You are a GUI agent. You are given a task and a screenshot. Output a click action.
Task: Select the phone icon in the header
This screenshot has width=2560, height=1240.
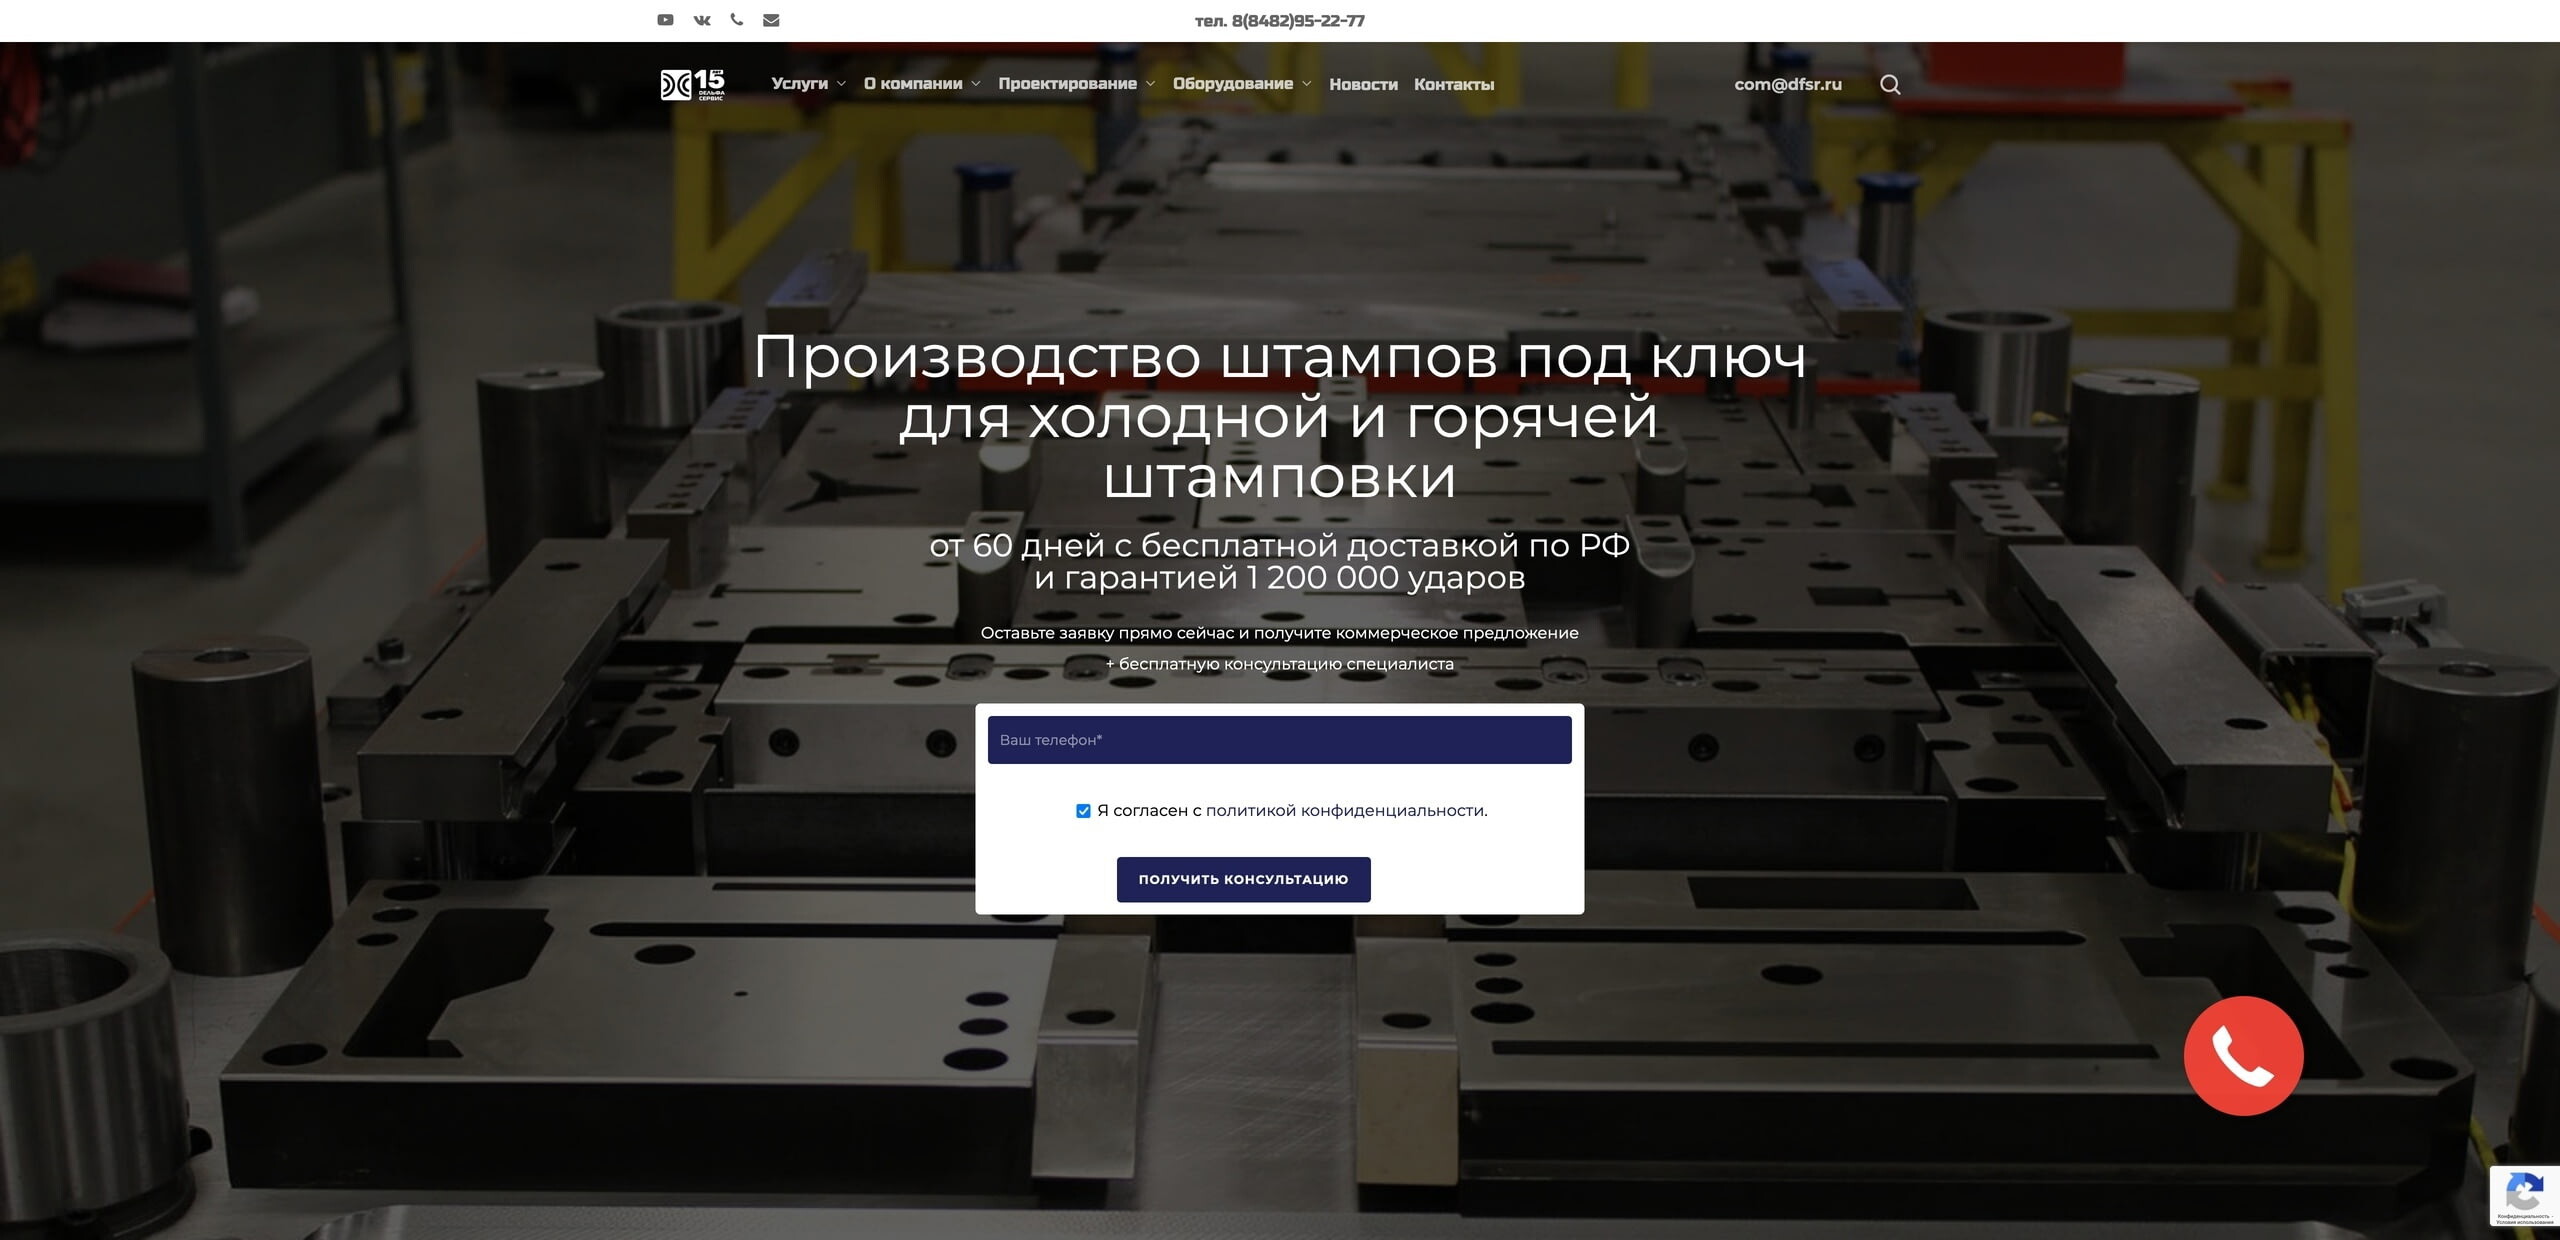(x=736, y=19)
